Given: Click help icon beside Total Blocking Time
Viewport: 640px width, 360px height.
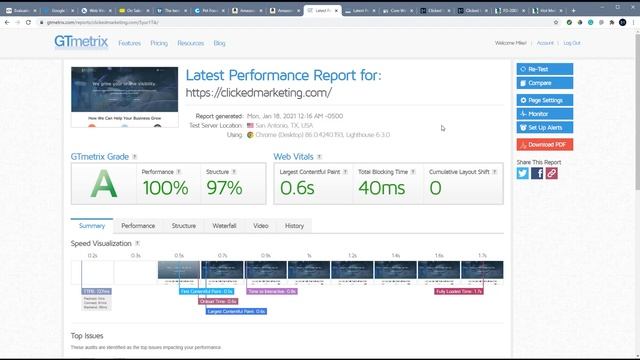Looking at the screenshot, I should click(413, 172).
